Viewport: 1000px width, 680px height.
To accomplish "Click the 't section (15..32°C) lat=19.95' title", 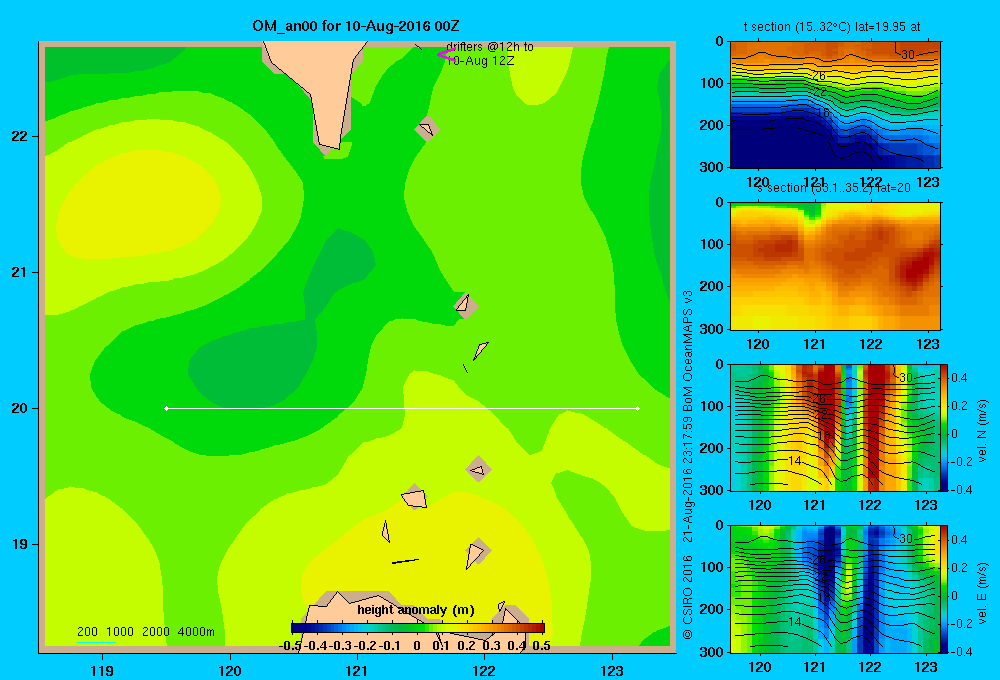I will (832, 27).
